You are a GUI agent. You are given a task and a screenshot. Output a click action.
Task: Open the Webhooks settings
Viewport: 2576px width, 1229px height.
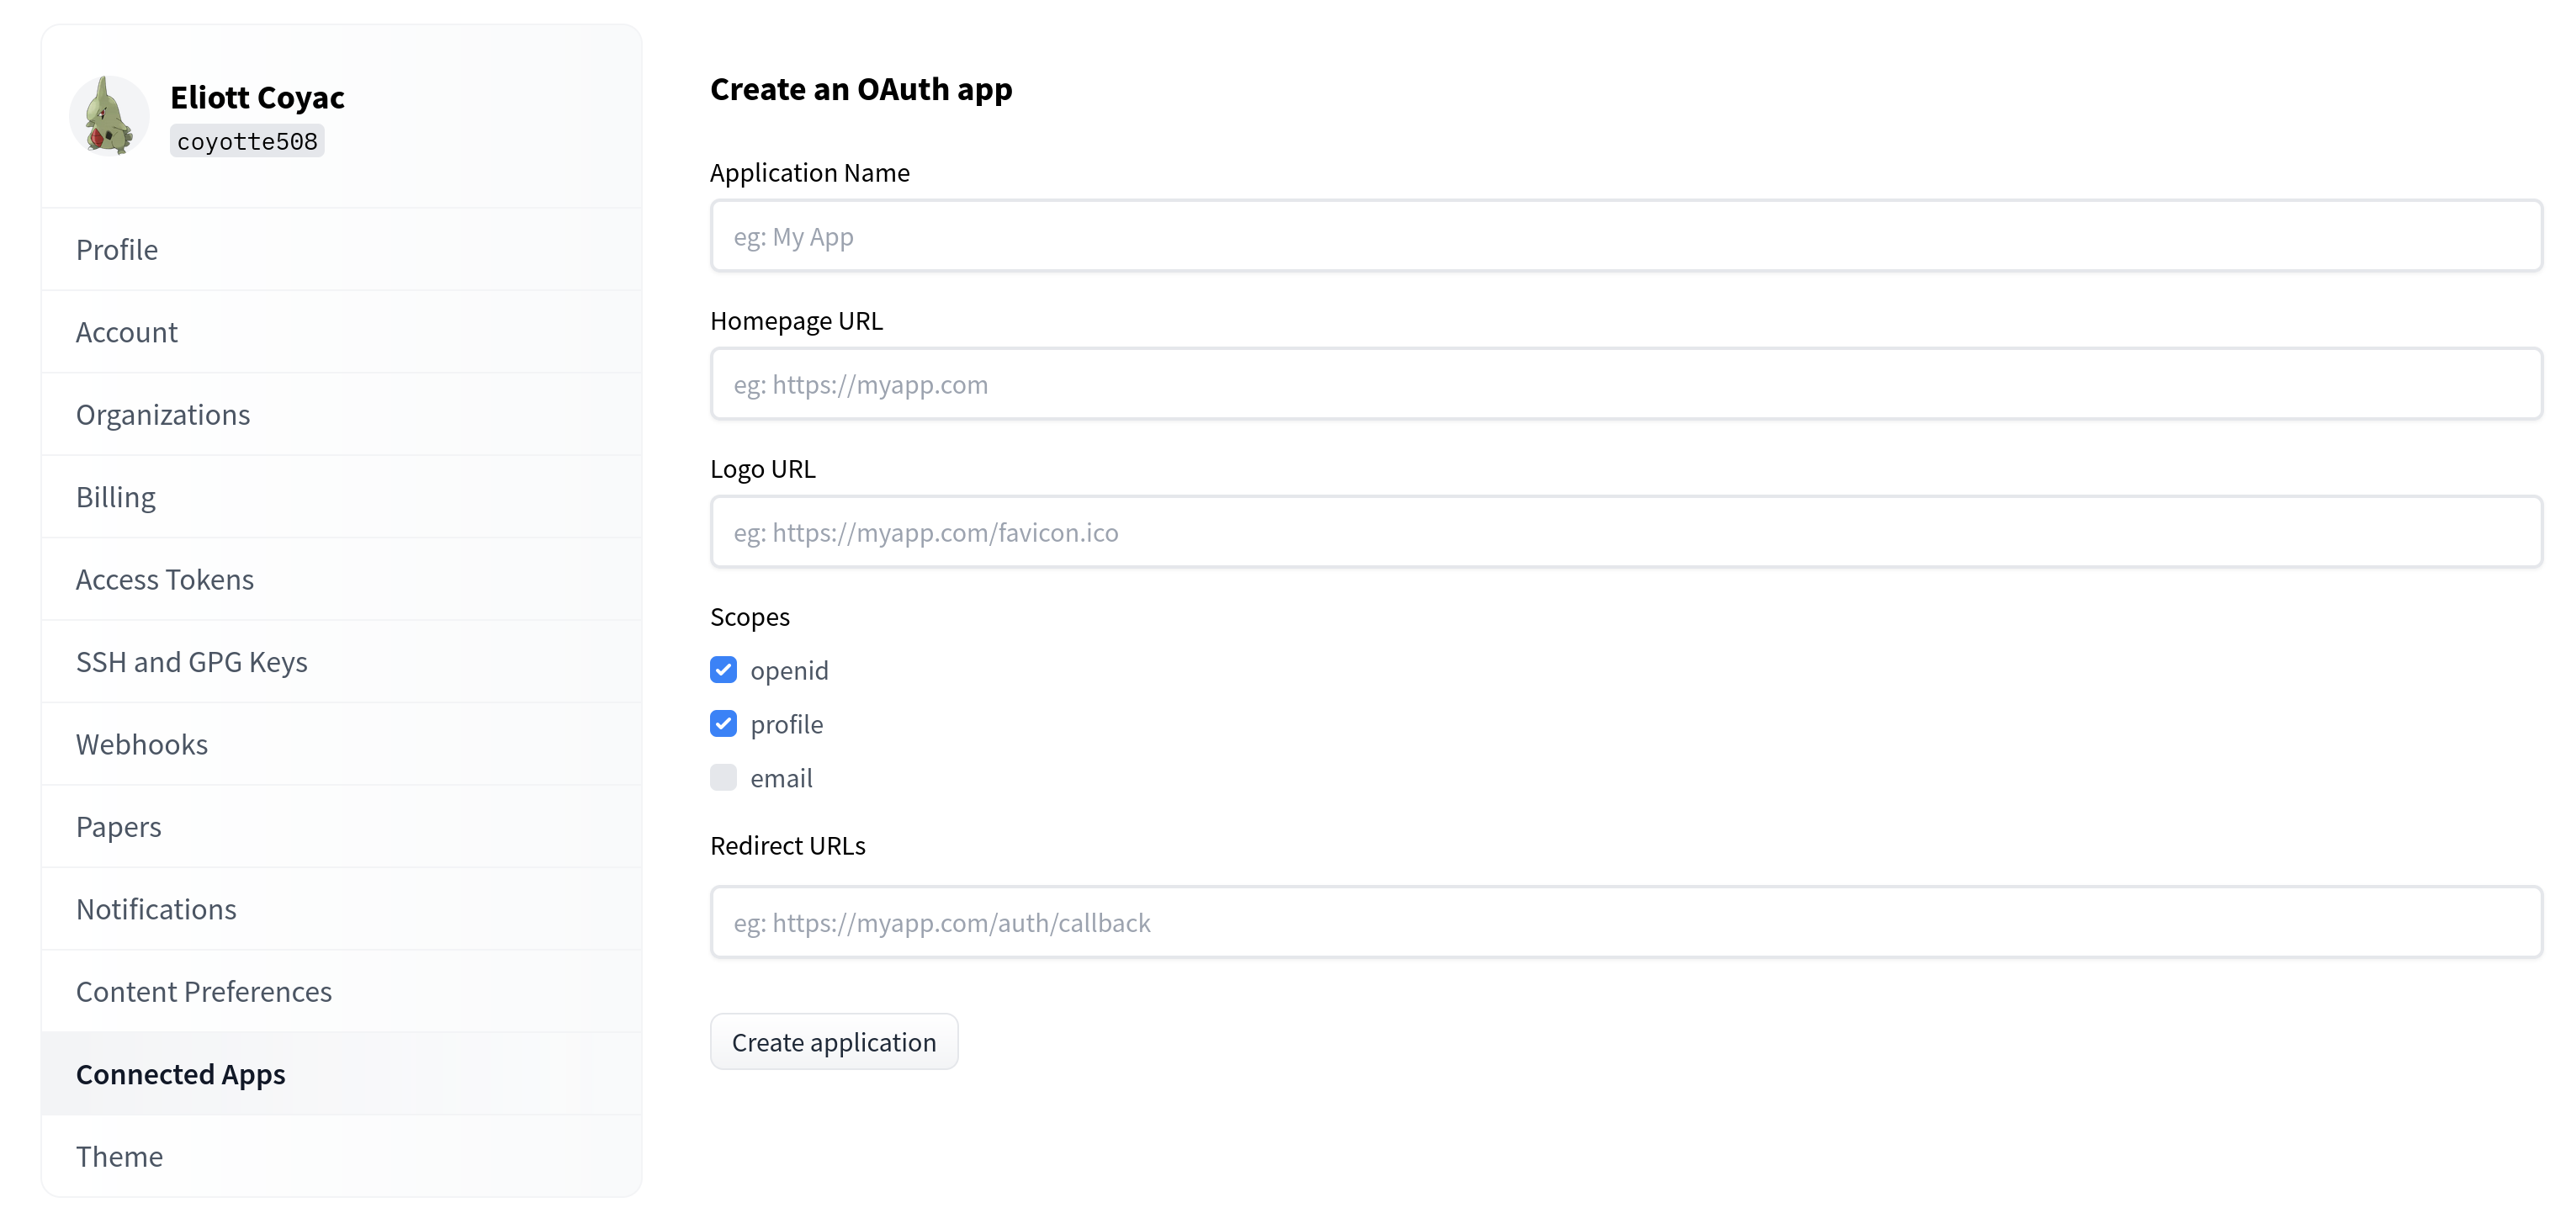tap(142, 745)
